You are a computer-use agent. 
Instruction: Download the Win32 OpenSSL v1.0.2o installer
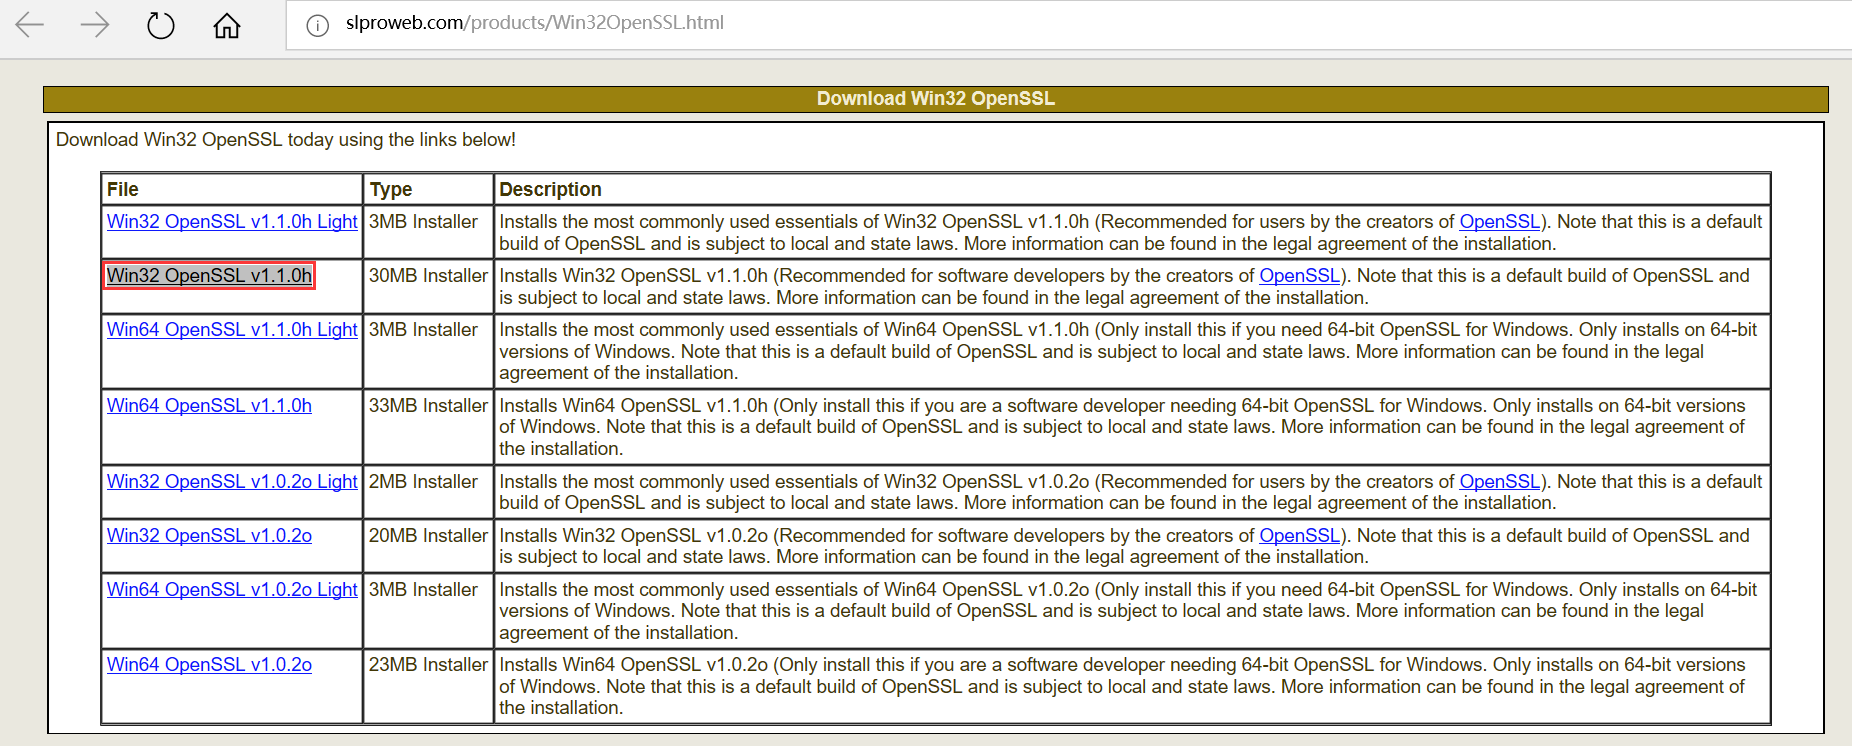209,535
